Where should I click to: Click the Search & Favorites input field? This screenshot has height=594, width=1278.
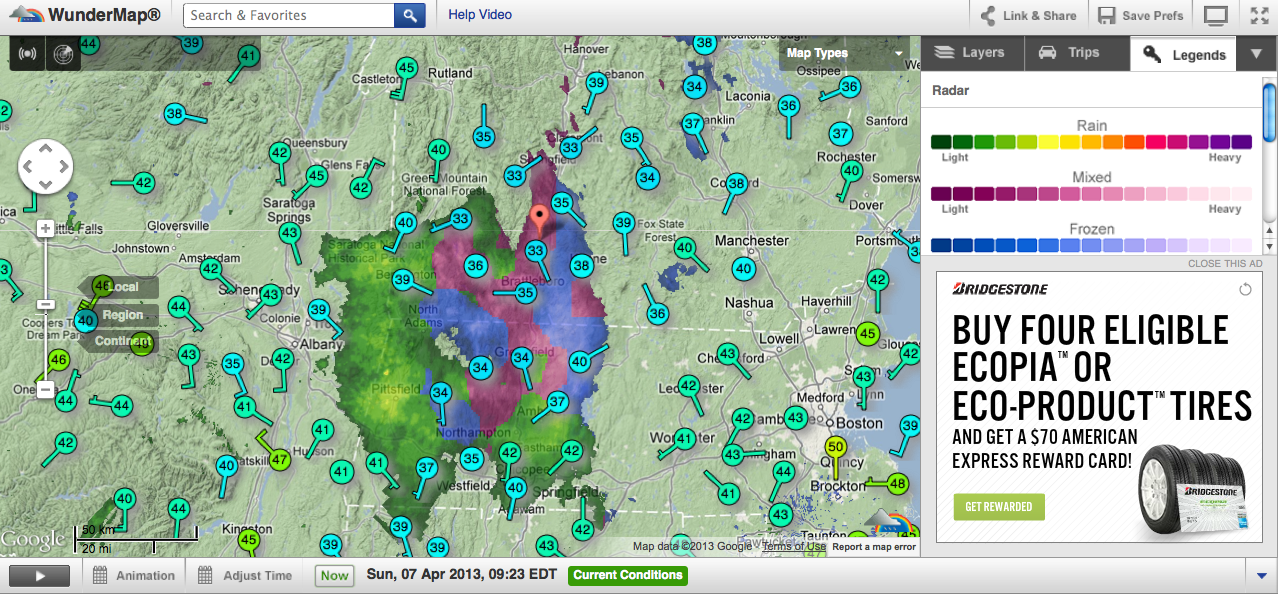(288, 15)
